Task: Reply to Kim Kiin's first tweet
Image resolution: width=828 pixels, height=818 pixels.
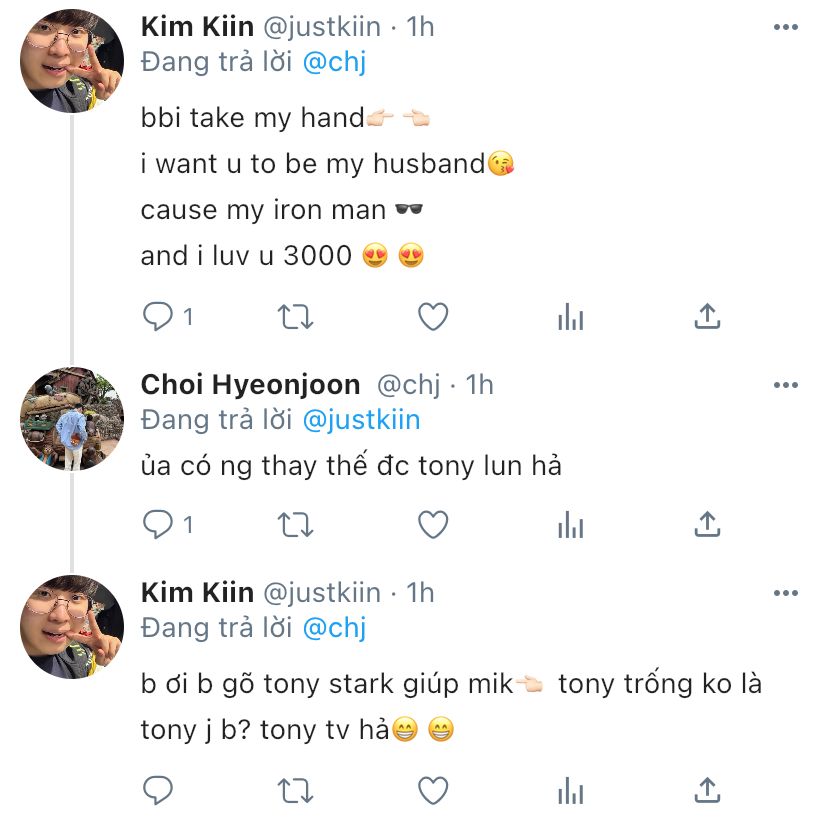Action: [159, 317]
